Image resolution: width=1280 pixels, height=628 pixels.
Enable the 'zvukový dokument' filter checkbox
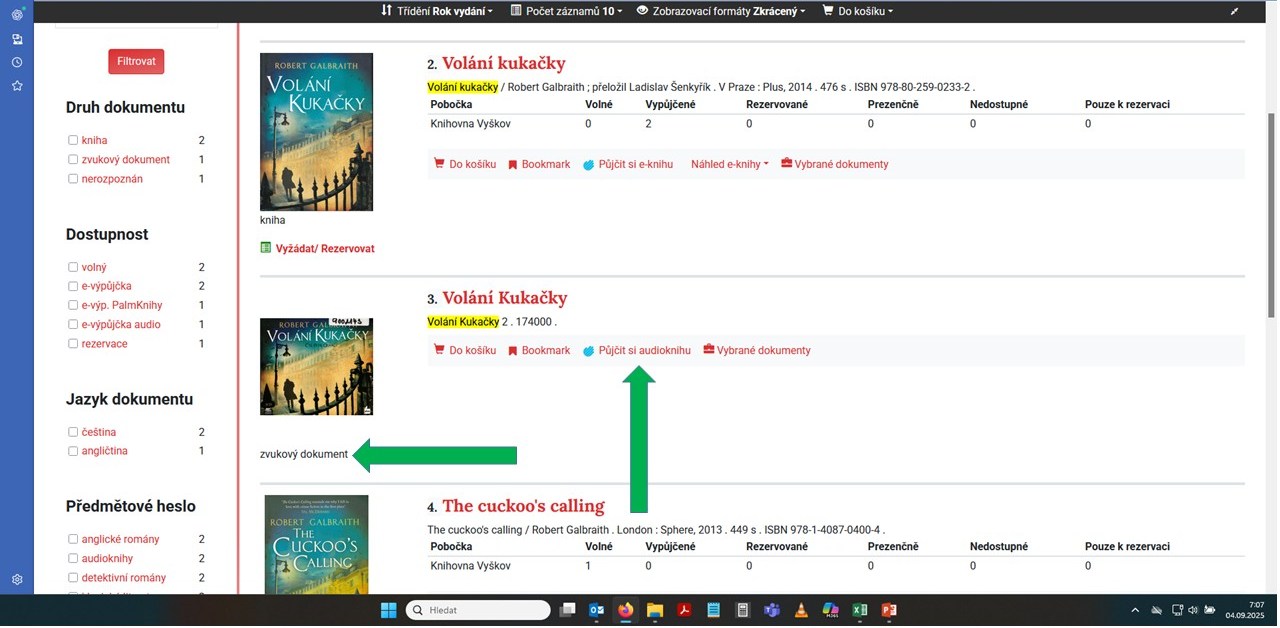73,160
